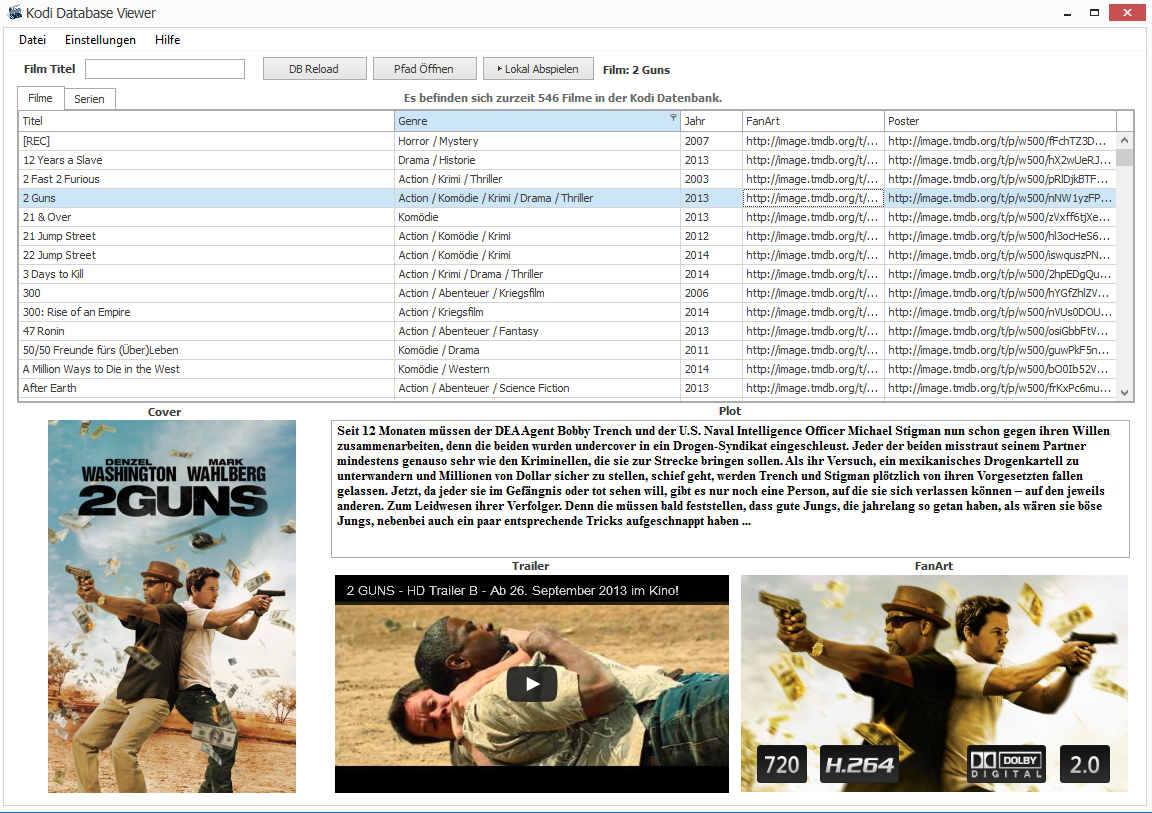Click the Poster URL for [REC]
This screenshot has width=1152, height=813.
(x=1000, y=141)
